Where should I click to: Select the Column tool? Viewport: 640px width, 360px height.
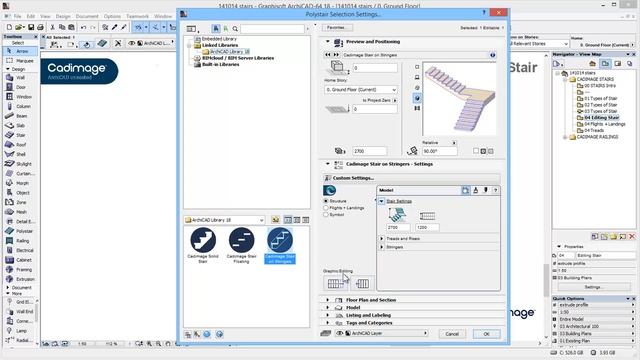coord(20,106)
